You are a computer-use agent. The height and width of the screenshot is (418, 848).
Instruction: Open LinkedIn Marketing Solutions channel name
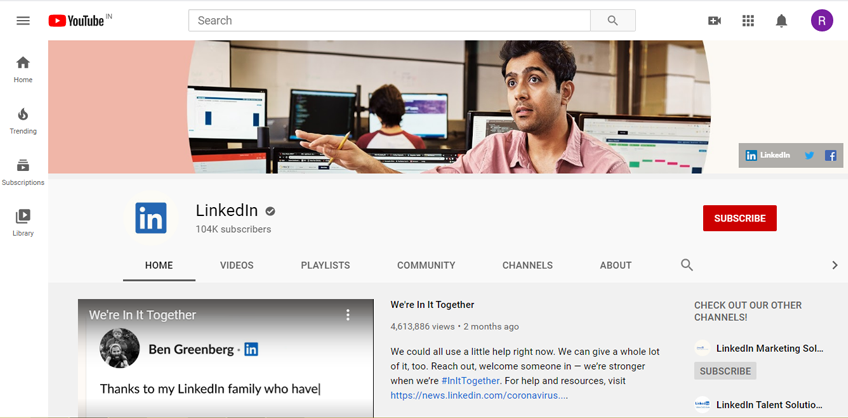click(770, 349)
